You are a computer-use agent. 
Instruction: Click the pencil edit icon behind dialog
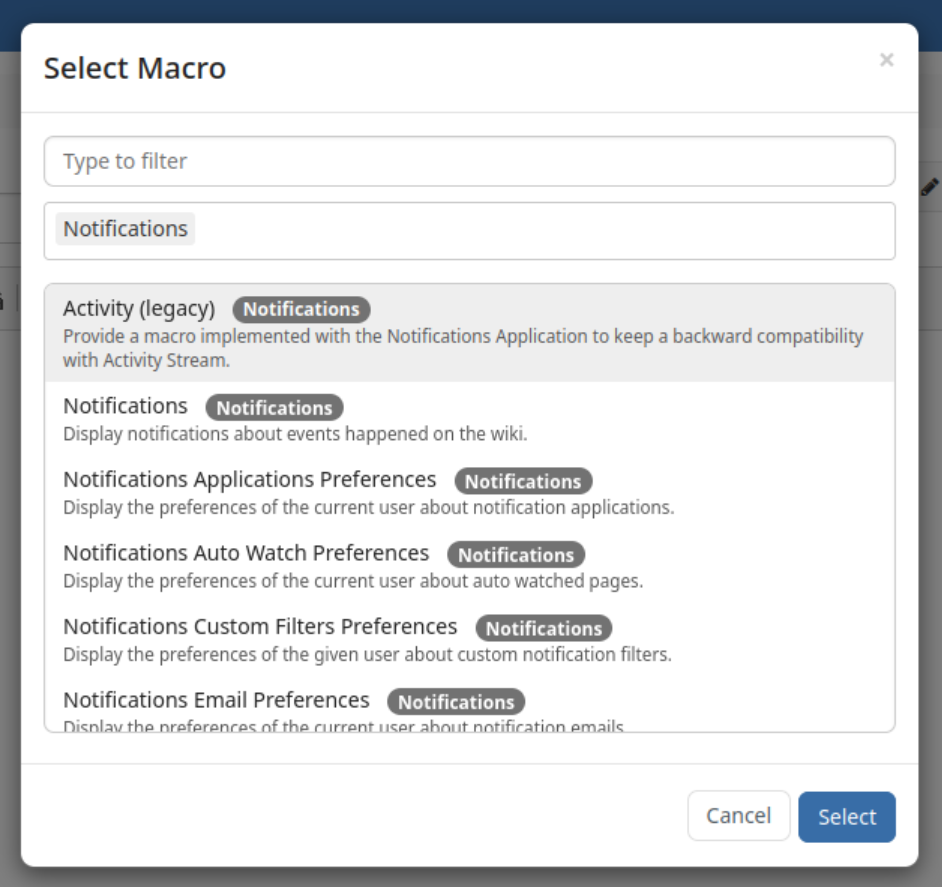pos(929,187)
